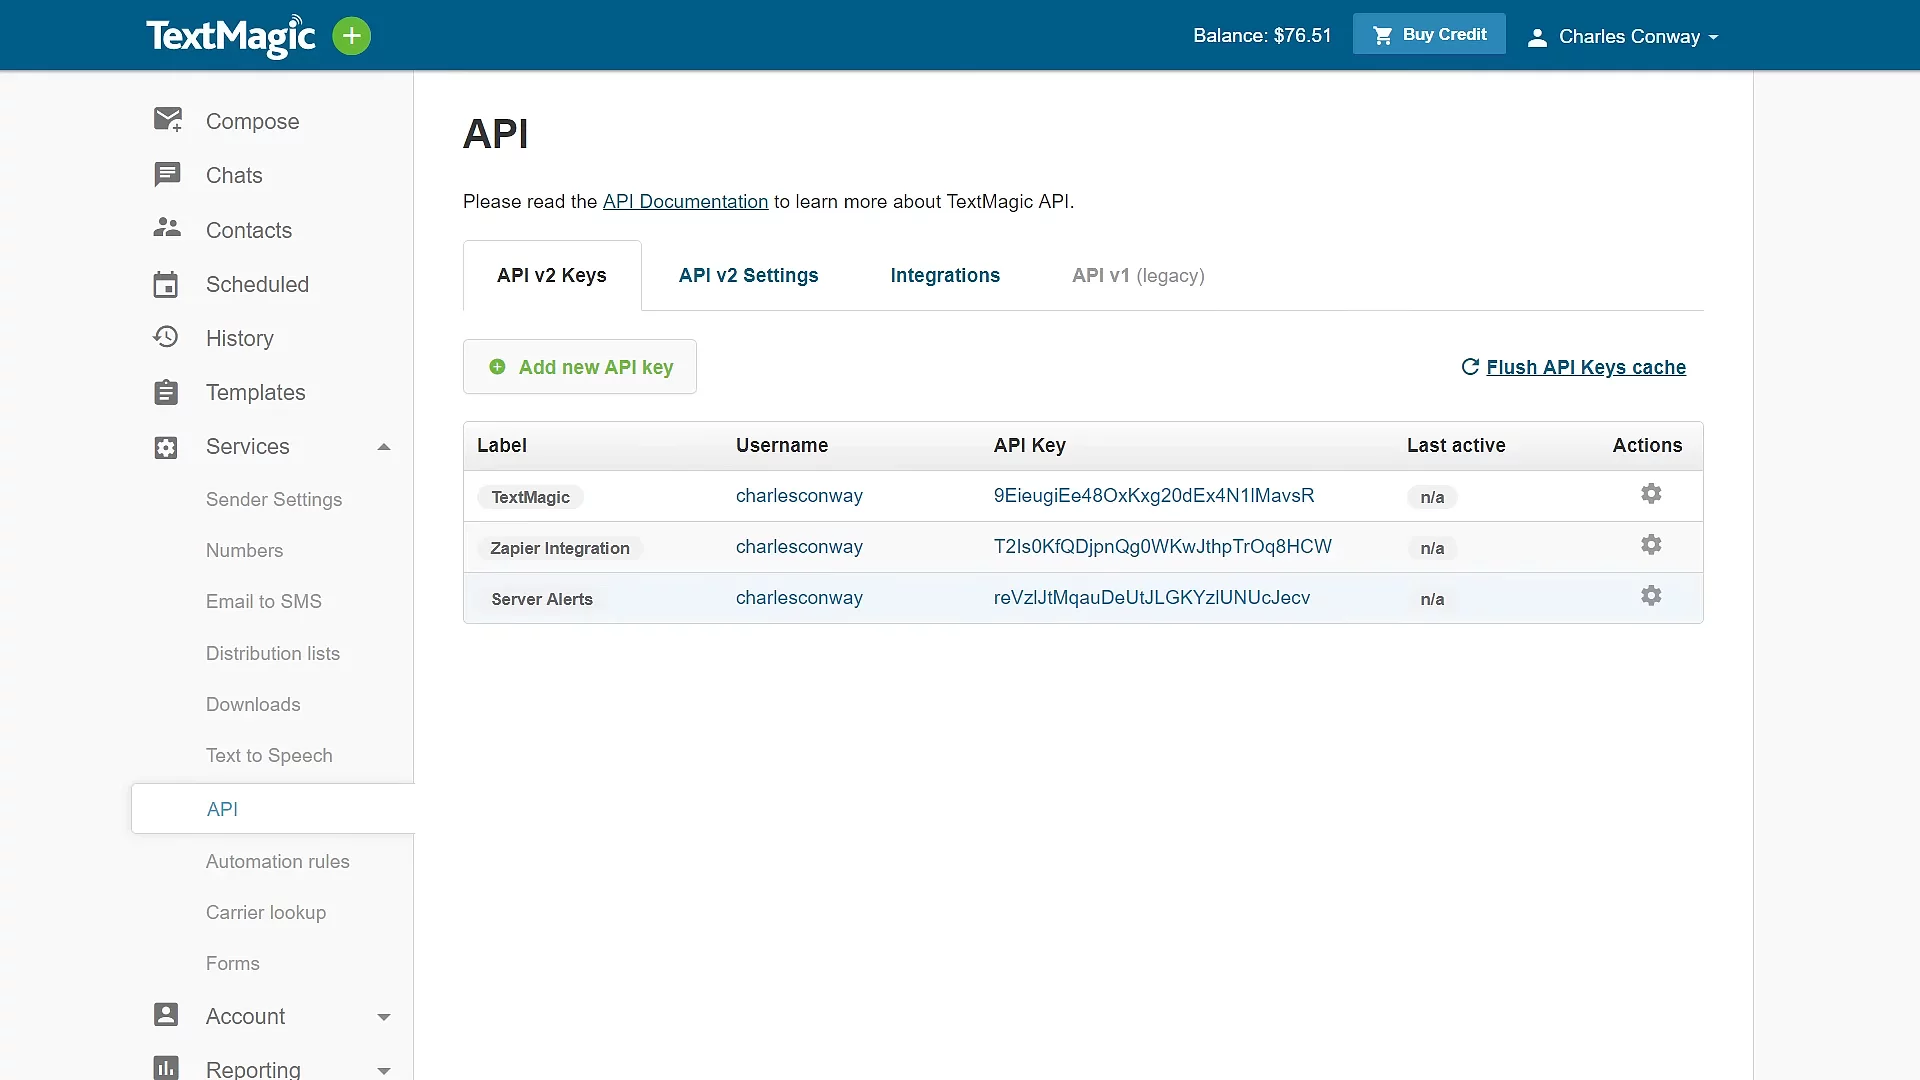This screenshot has height=1080, width=1920.
Task: Click Add new API key button
Action: pyautogui.click(x=580, y=367)
